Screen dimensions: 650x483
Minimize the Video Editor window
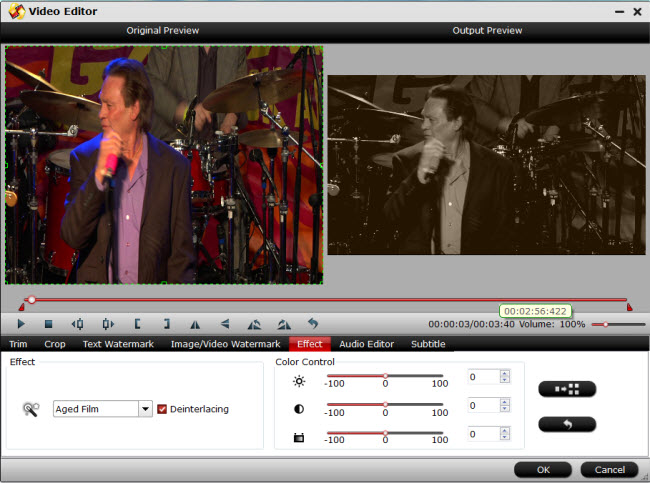coord(619,12)
